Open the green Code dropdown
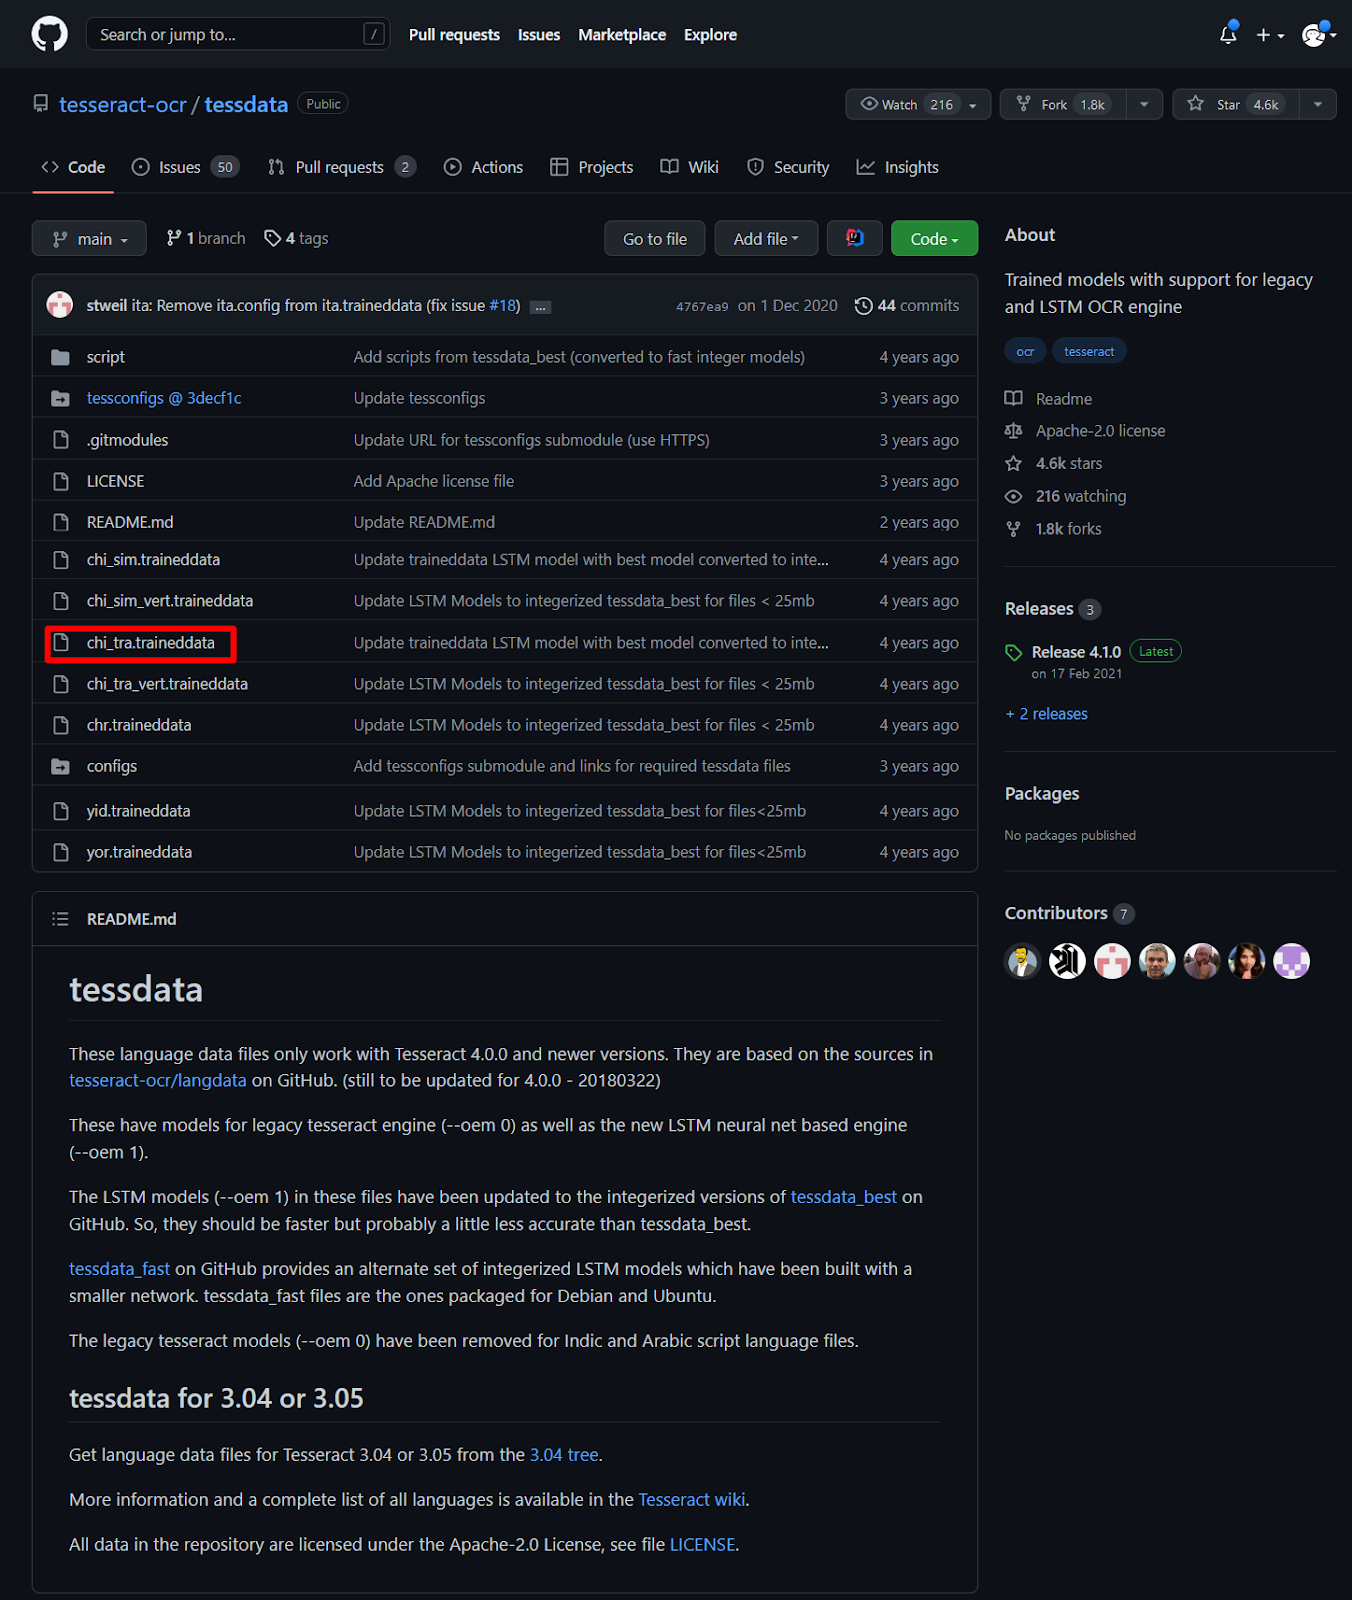The width and height of the screenshot is (1352, 1600). (934, 238)
